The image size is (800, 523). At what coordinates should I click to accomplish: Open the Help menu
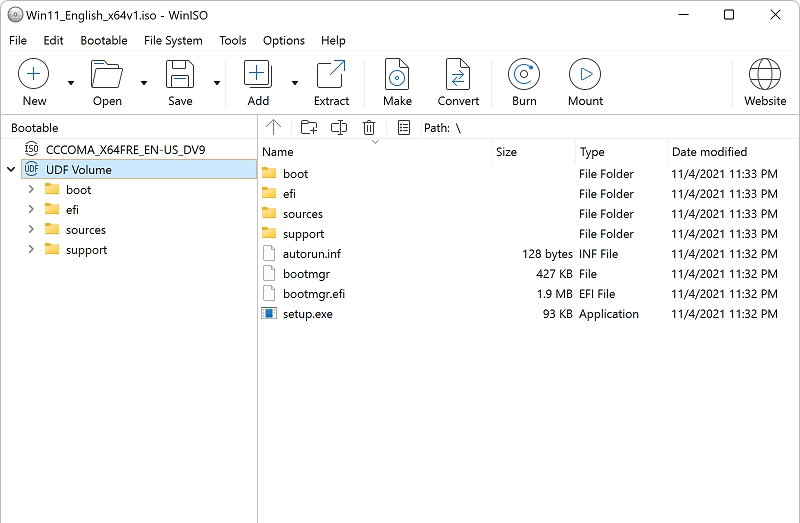333,40
